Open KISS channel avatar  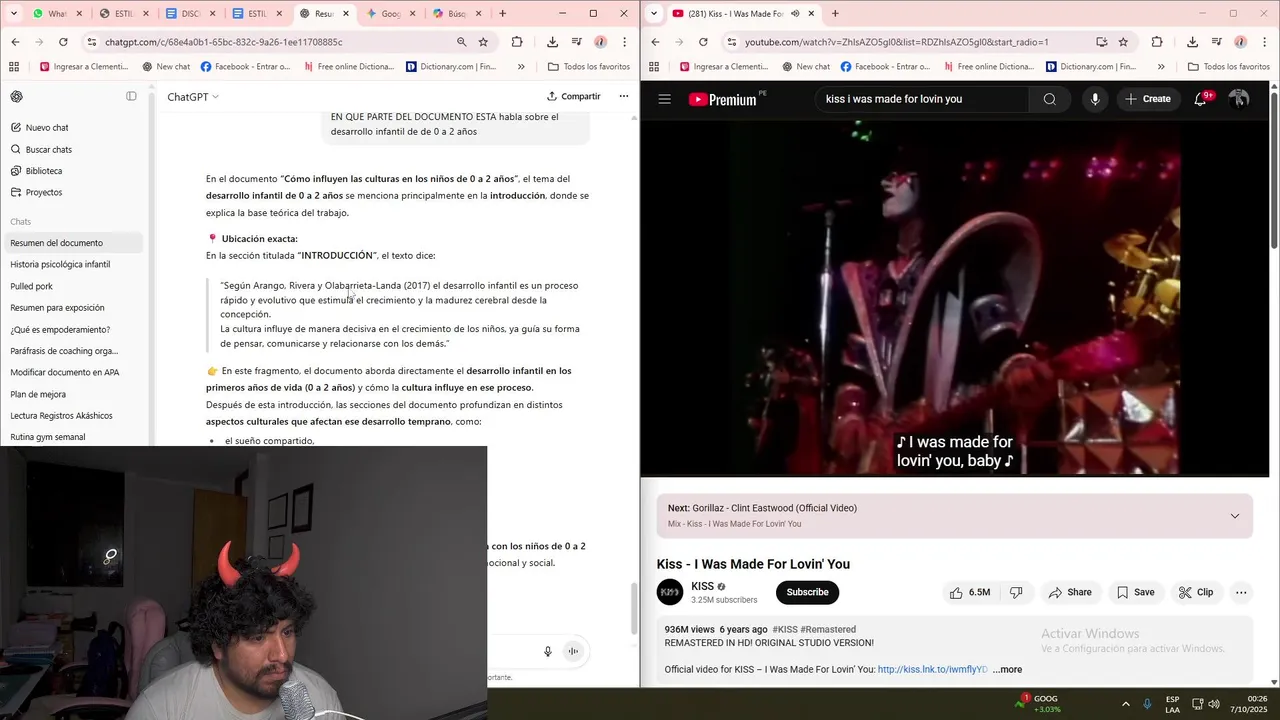coord(670,592)
